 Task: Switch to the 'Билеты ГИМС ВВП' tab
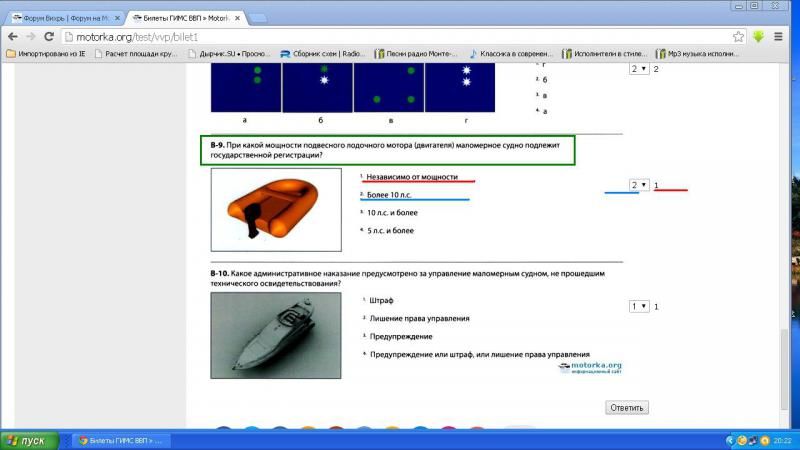pyautogui.click(x=180, y=17)
